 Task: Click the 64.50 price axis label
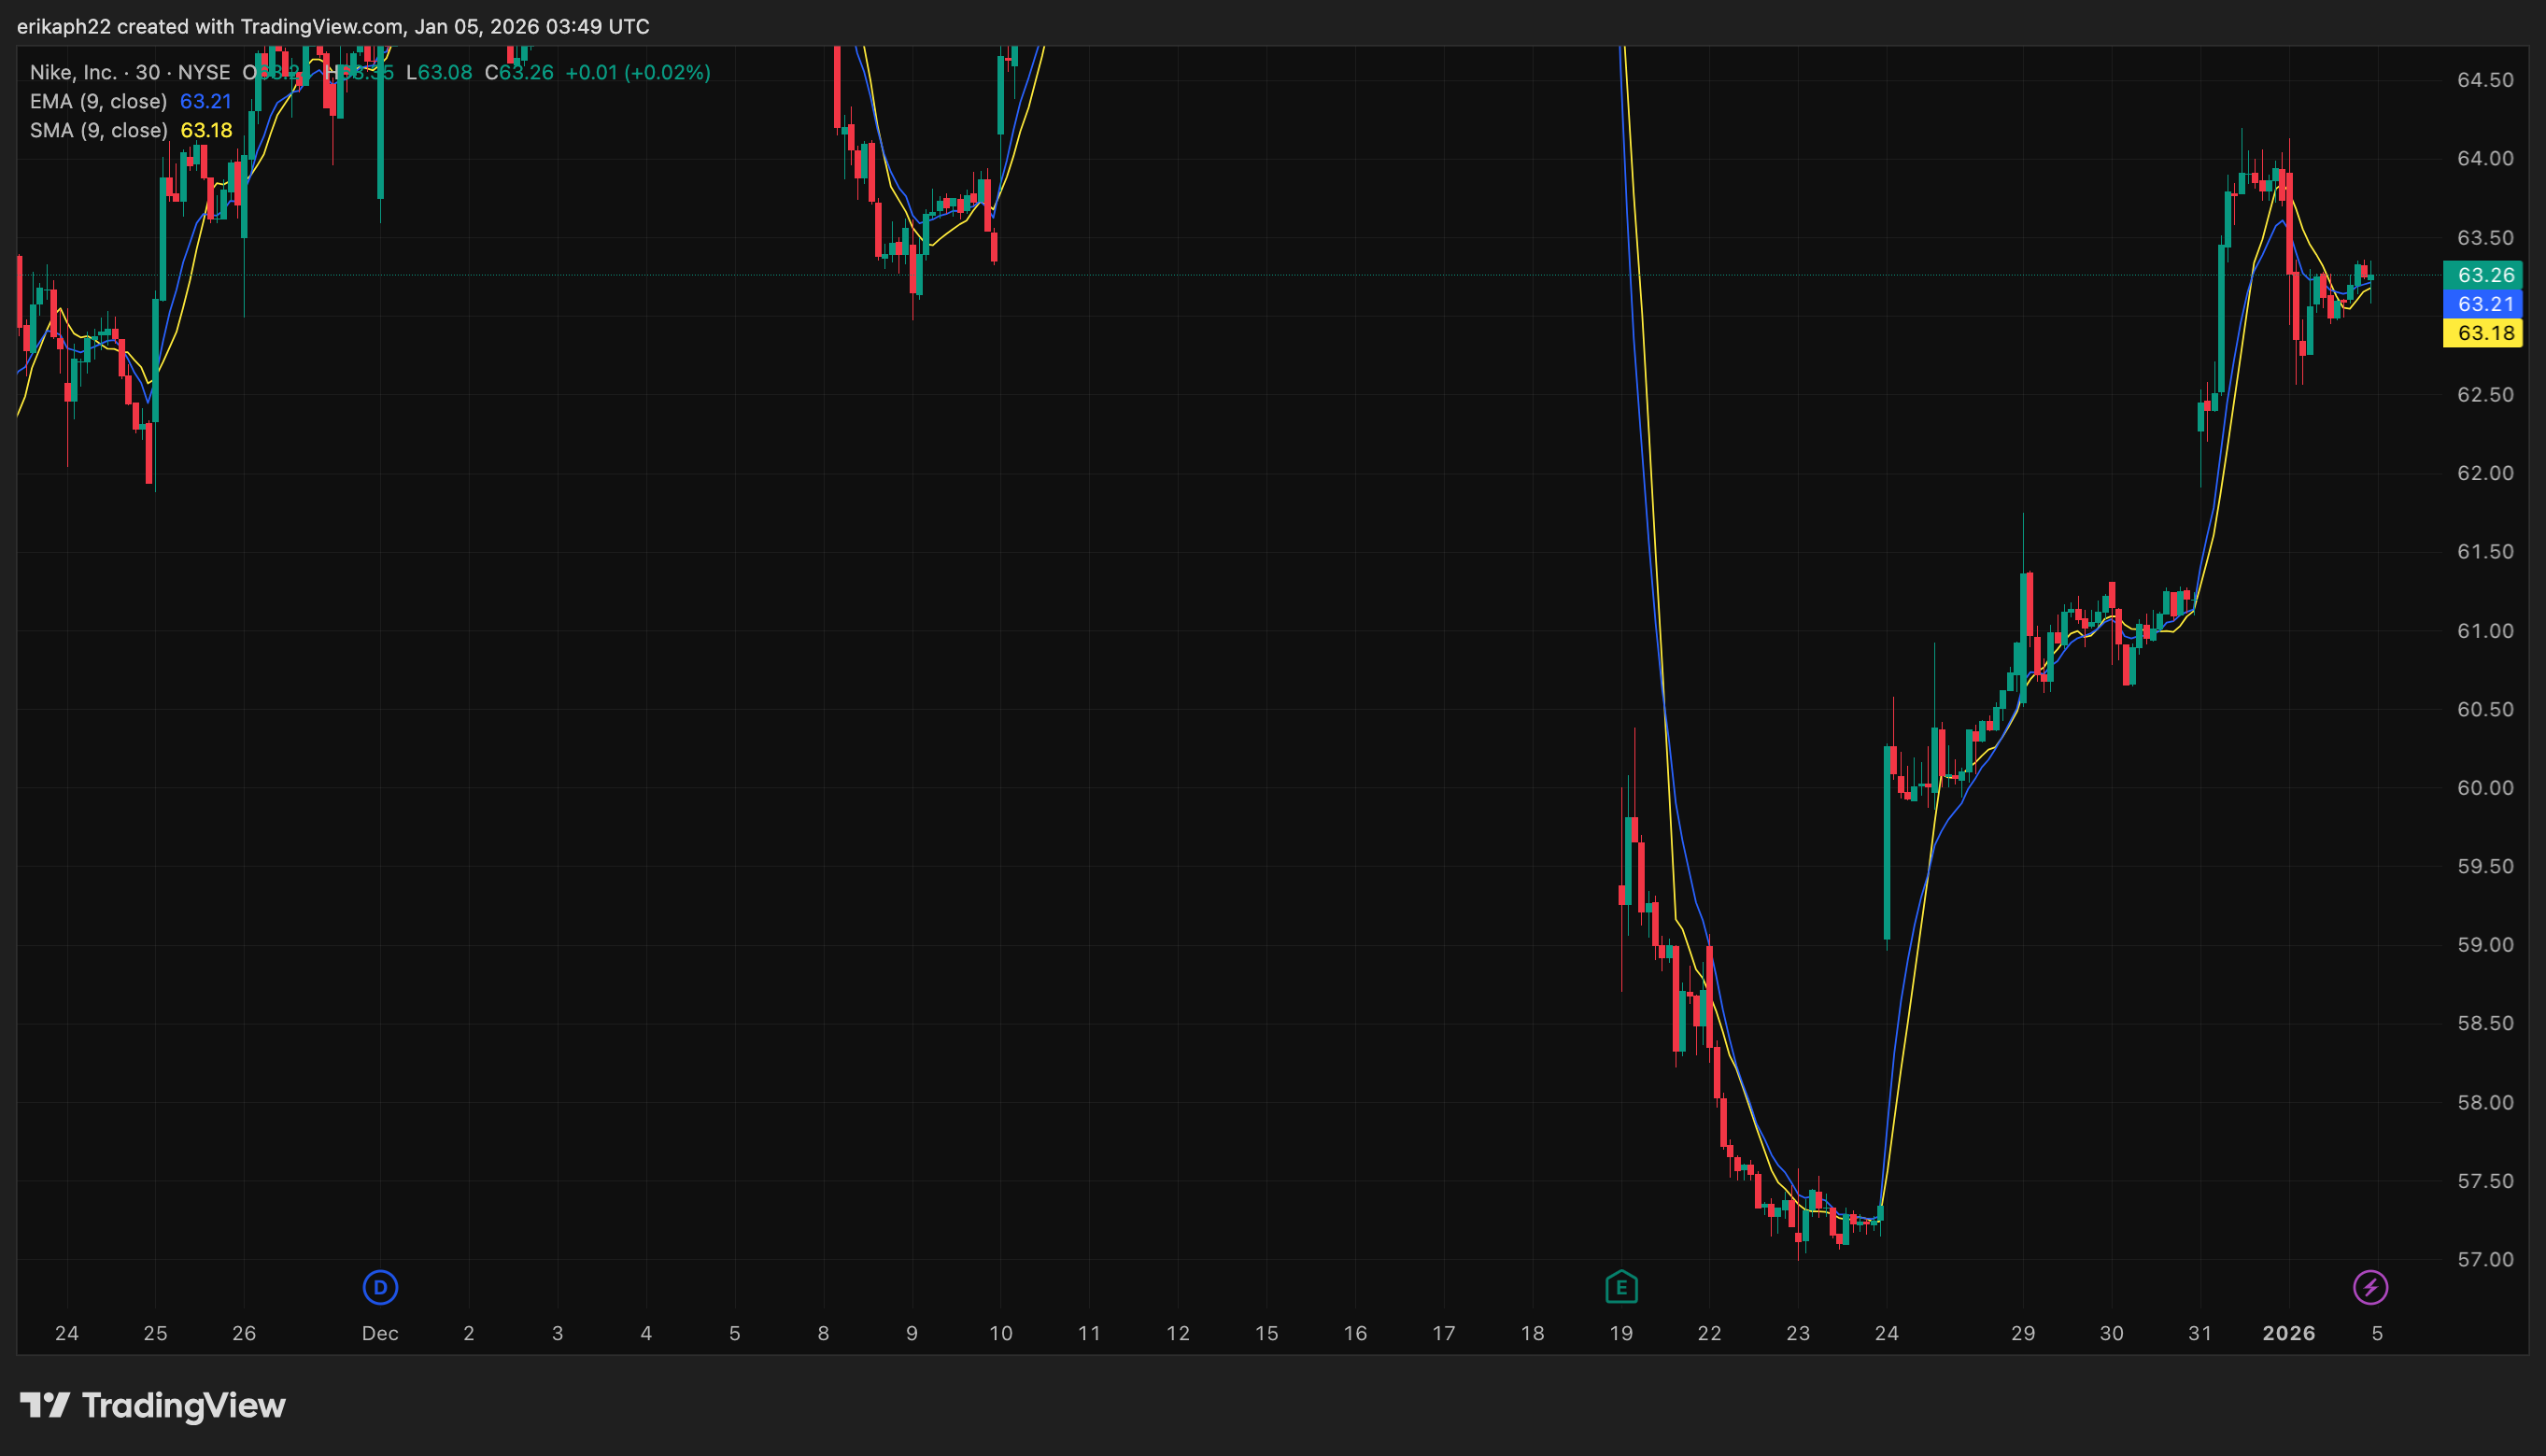2485,80
